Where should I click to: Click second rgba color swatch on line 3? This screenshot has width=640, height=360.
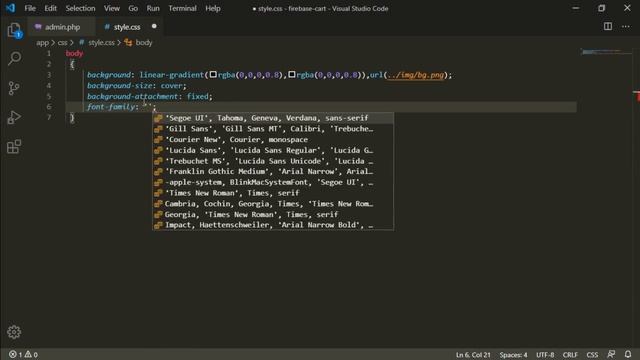pyautogui.click(x=291, y=75)
